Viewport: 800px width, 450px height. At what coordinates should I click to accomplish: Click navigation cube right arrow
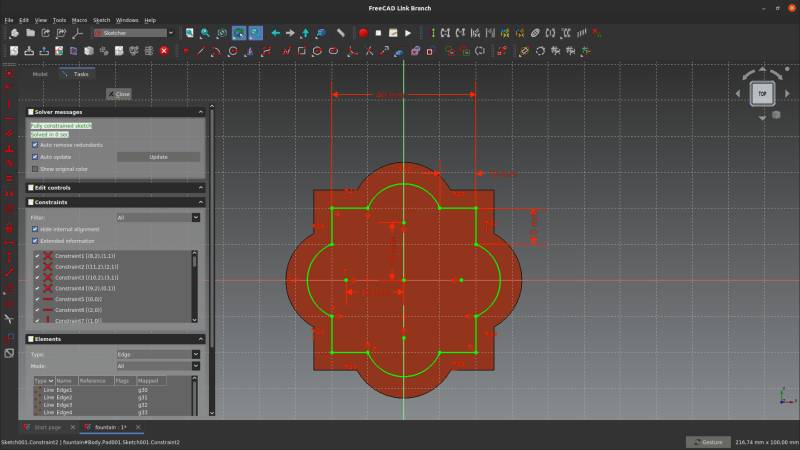point(787,94)
